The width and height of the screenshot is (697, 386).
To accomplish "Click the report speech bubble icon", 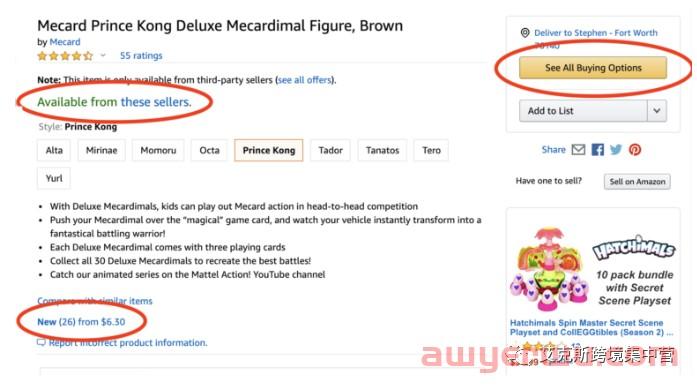I will [41, 342].
